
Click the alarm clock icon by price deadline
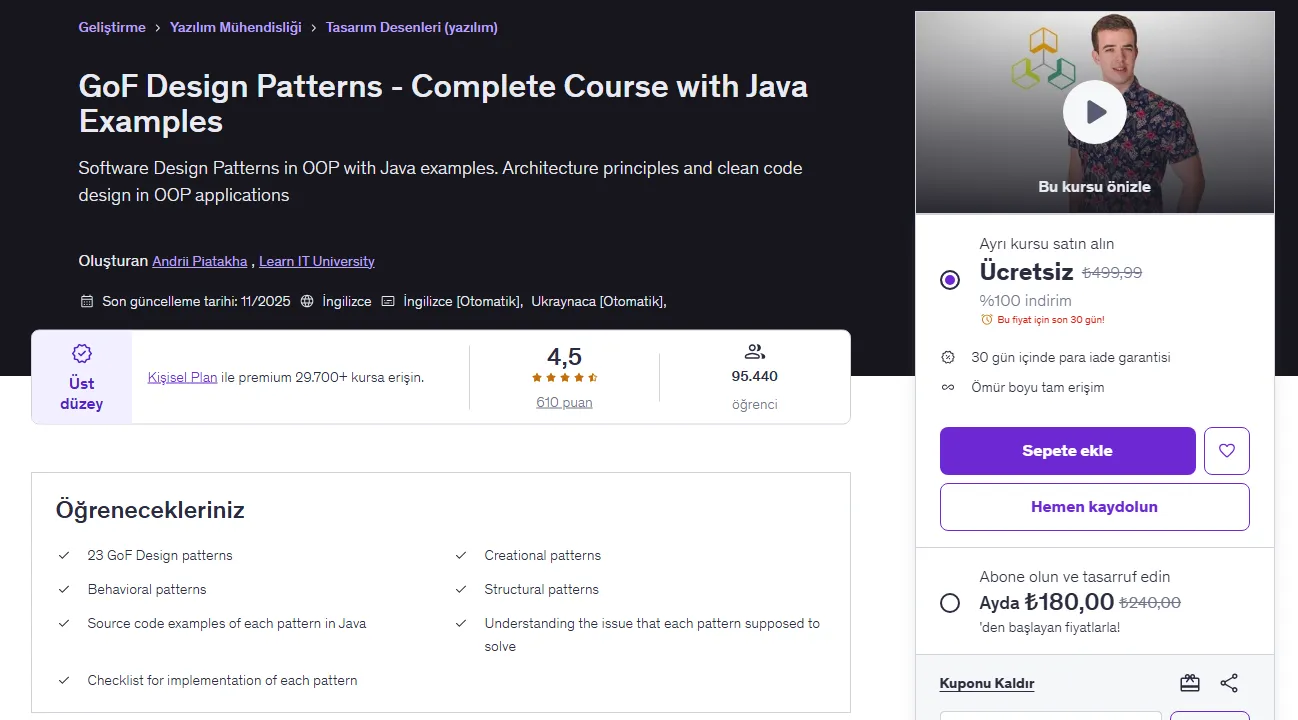click(x=987, y=320)
